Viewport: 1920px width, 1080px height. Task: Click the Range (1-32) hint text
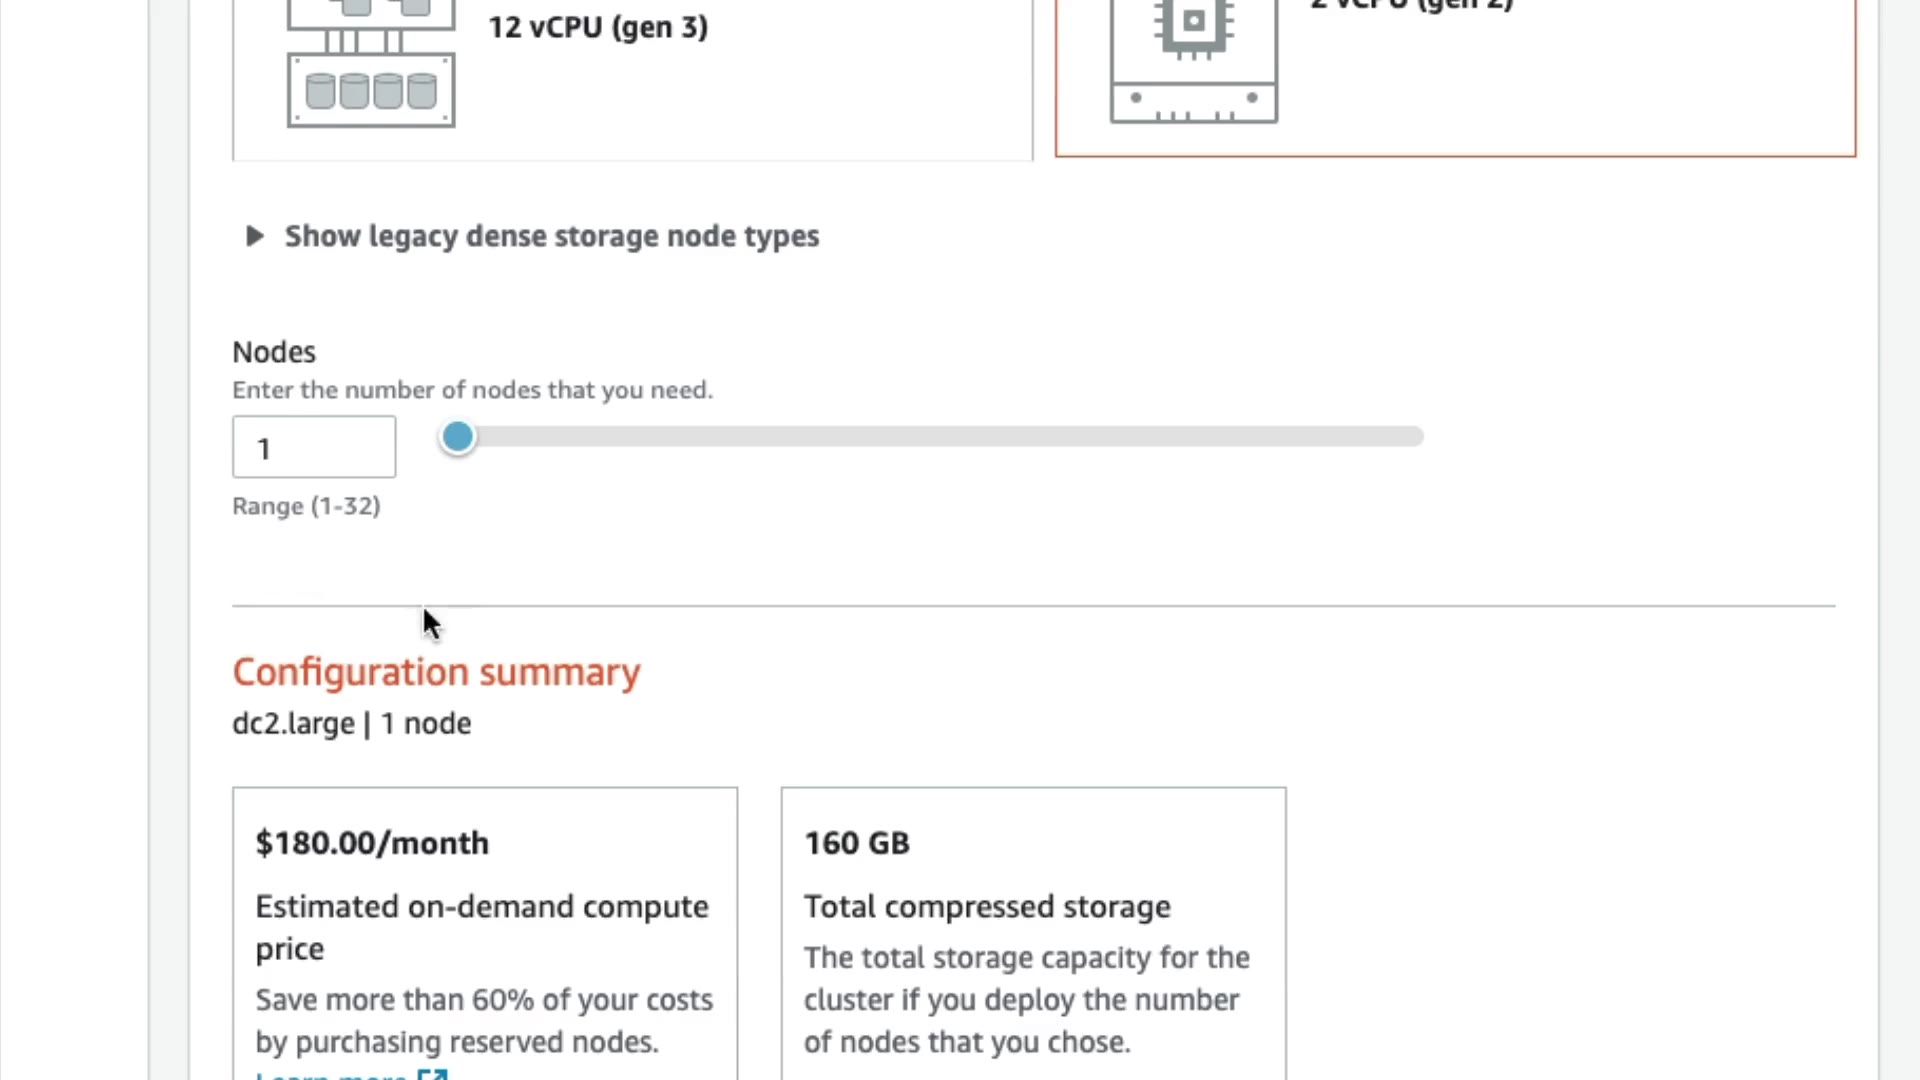tap(306, 506)
